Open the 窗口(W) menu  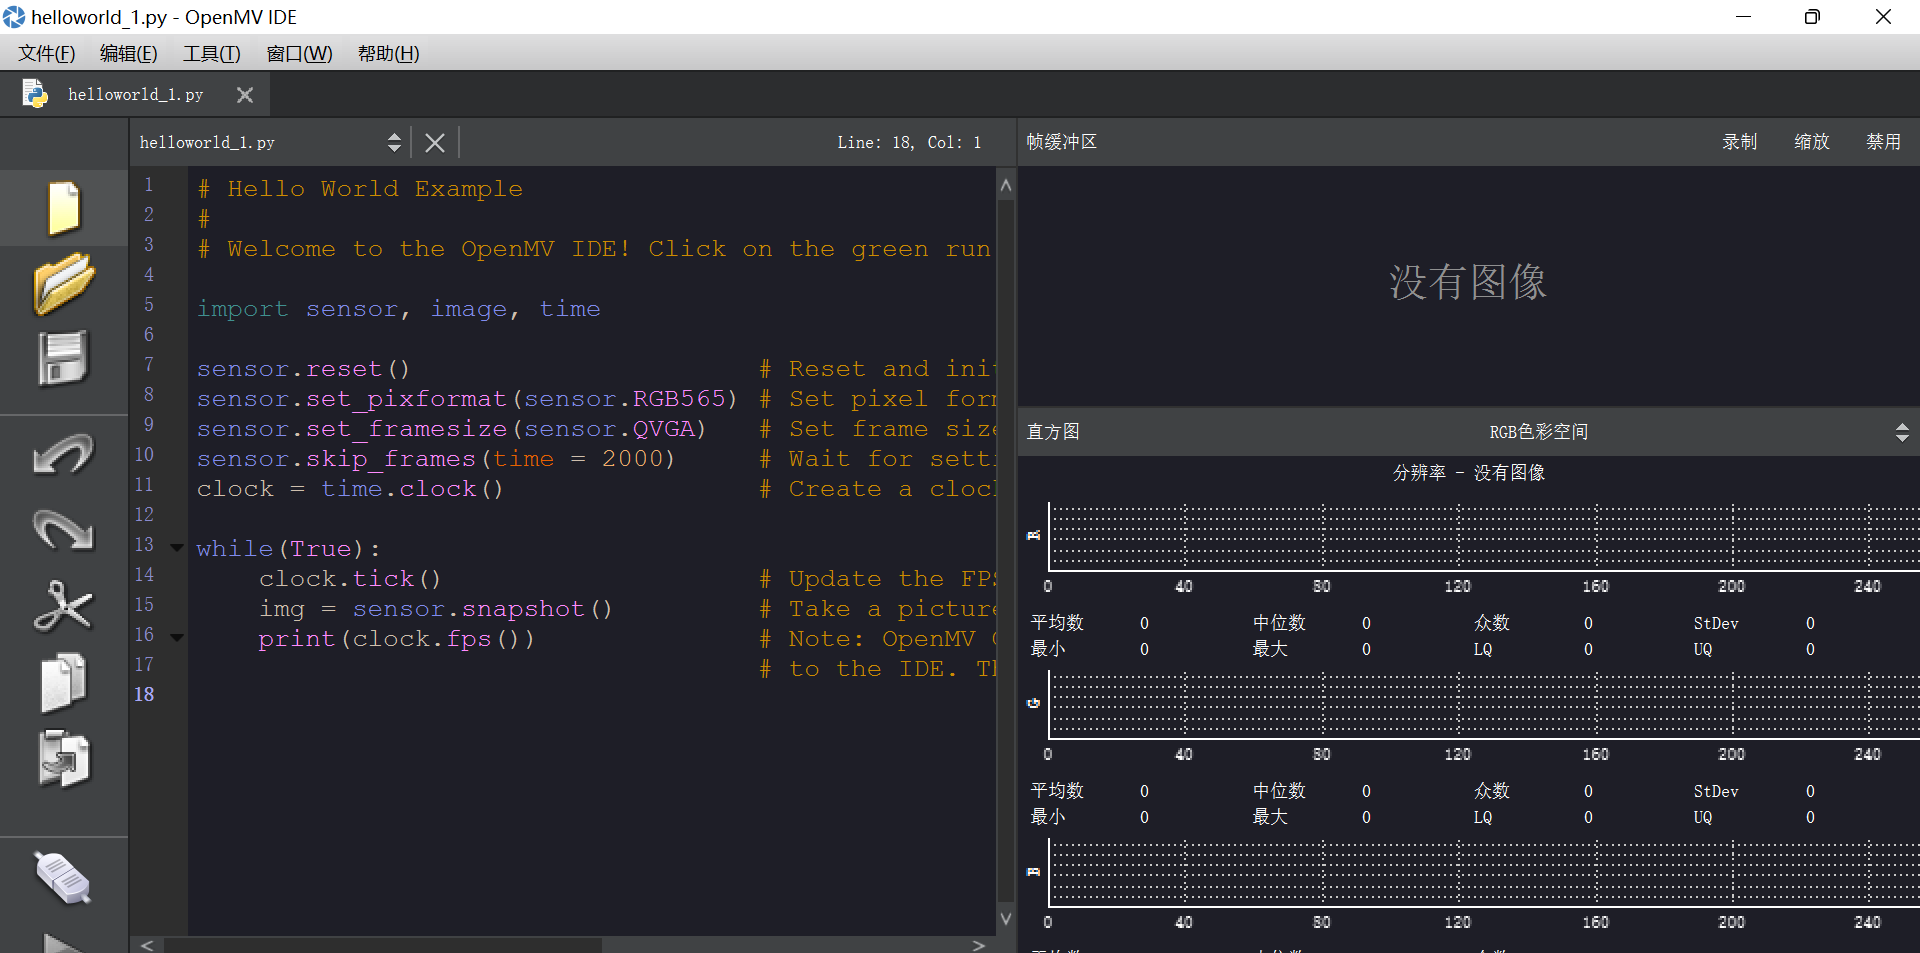[x=299, y=53]
